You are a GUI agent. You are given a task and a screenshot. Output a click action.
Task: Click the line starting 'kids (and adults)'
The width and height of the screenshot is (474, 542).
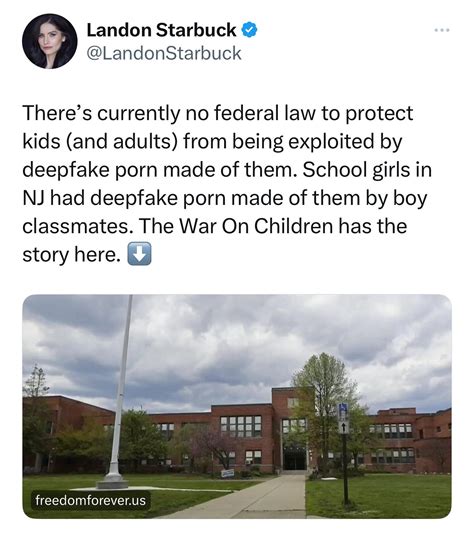212,142
